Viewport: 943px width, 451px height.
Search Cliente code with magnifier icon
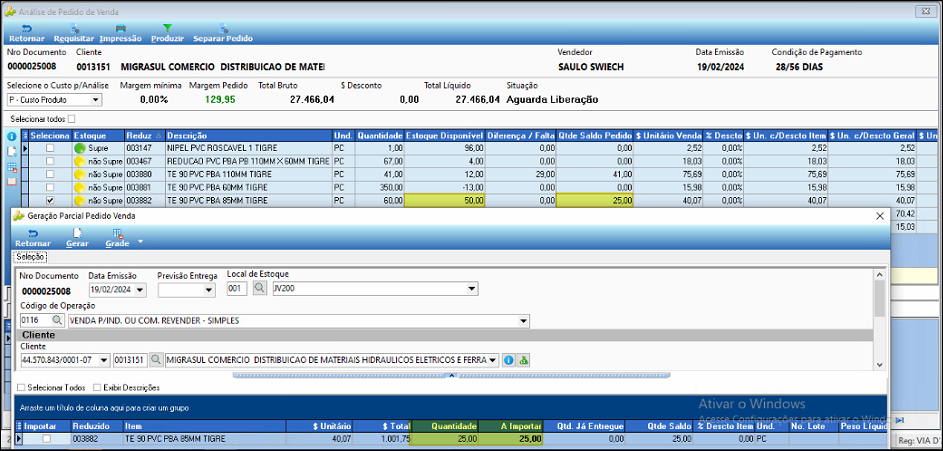click(x=156, y=360)
